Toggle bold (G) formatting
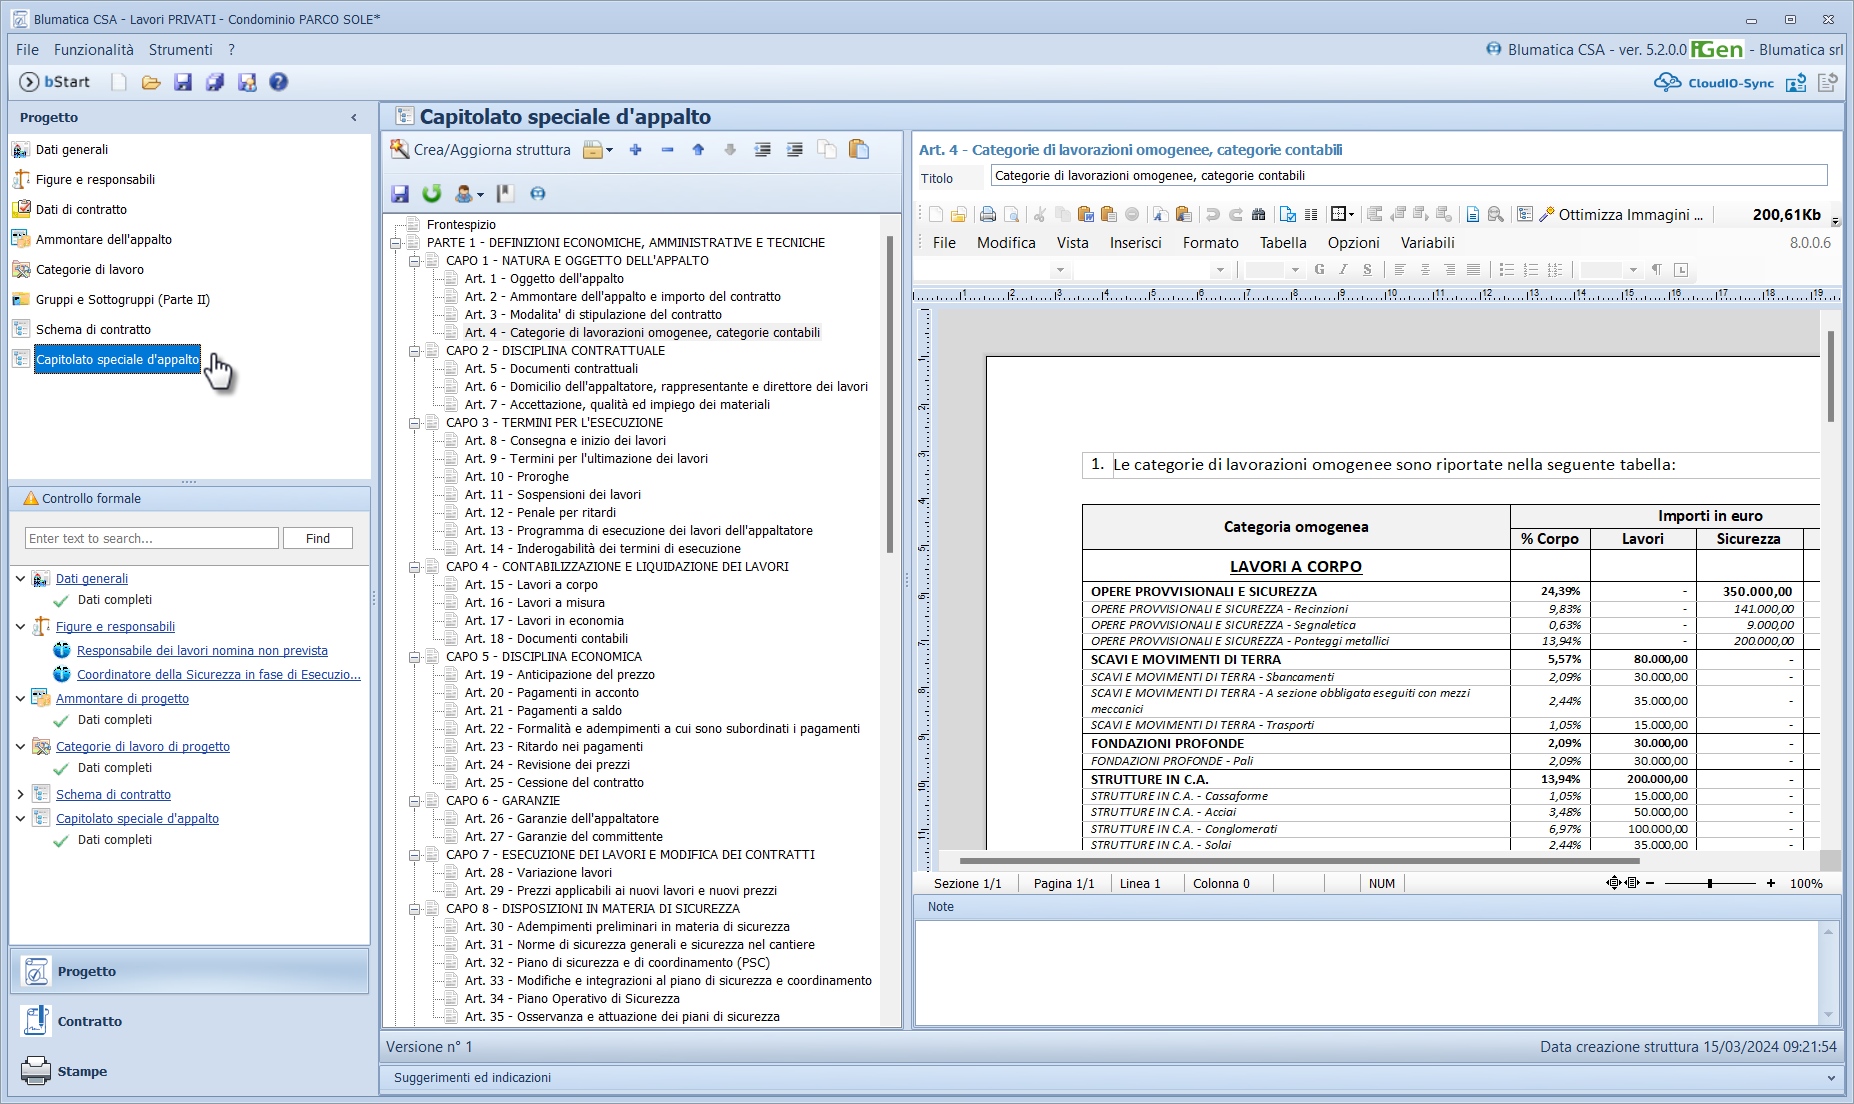 [1319, 270]
